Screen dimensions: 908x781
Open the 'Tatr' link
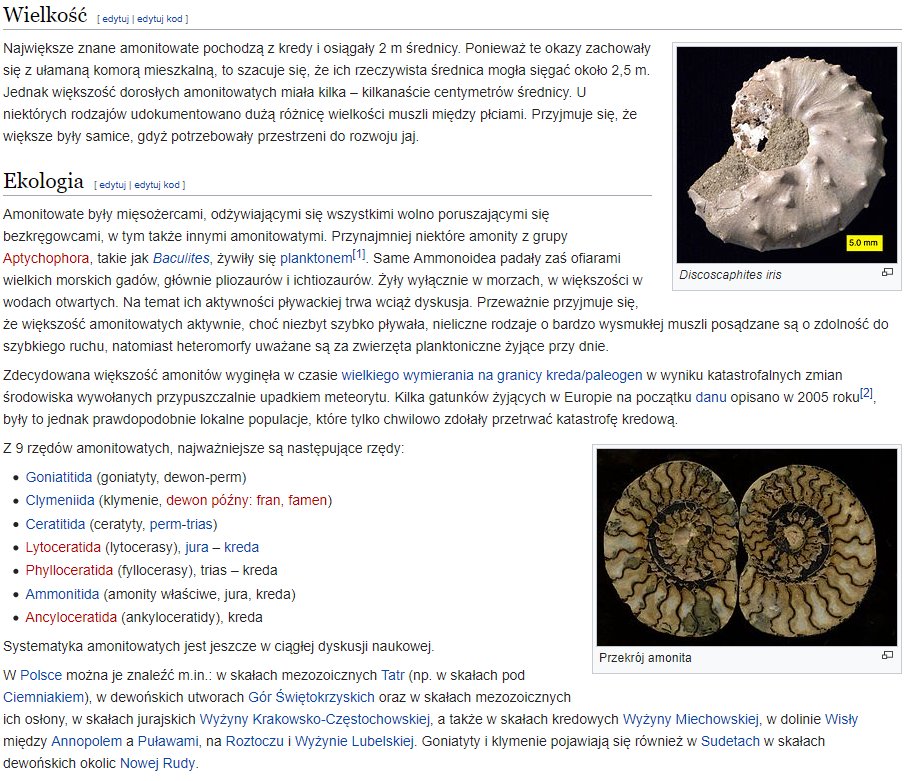pos(393,675)
